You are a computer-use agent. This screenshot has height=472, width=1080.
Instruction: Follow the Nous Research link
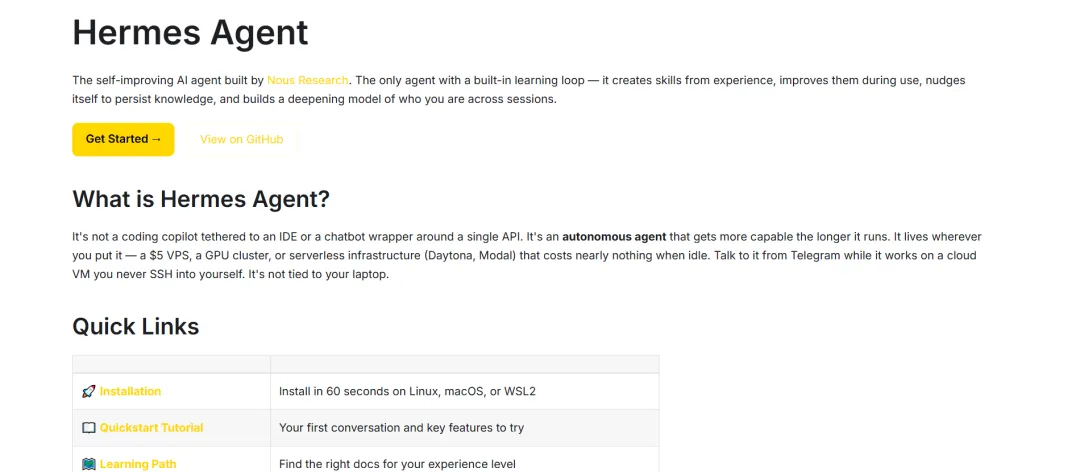pos(307,80)
